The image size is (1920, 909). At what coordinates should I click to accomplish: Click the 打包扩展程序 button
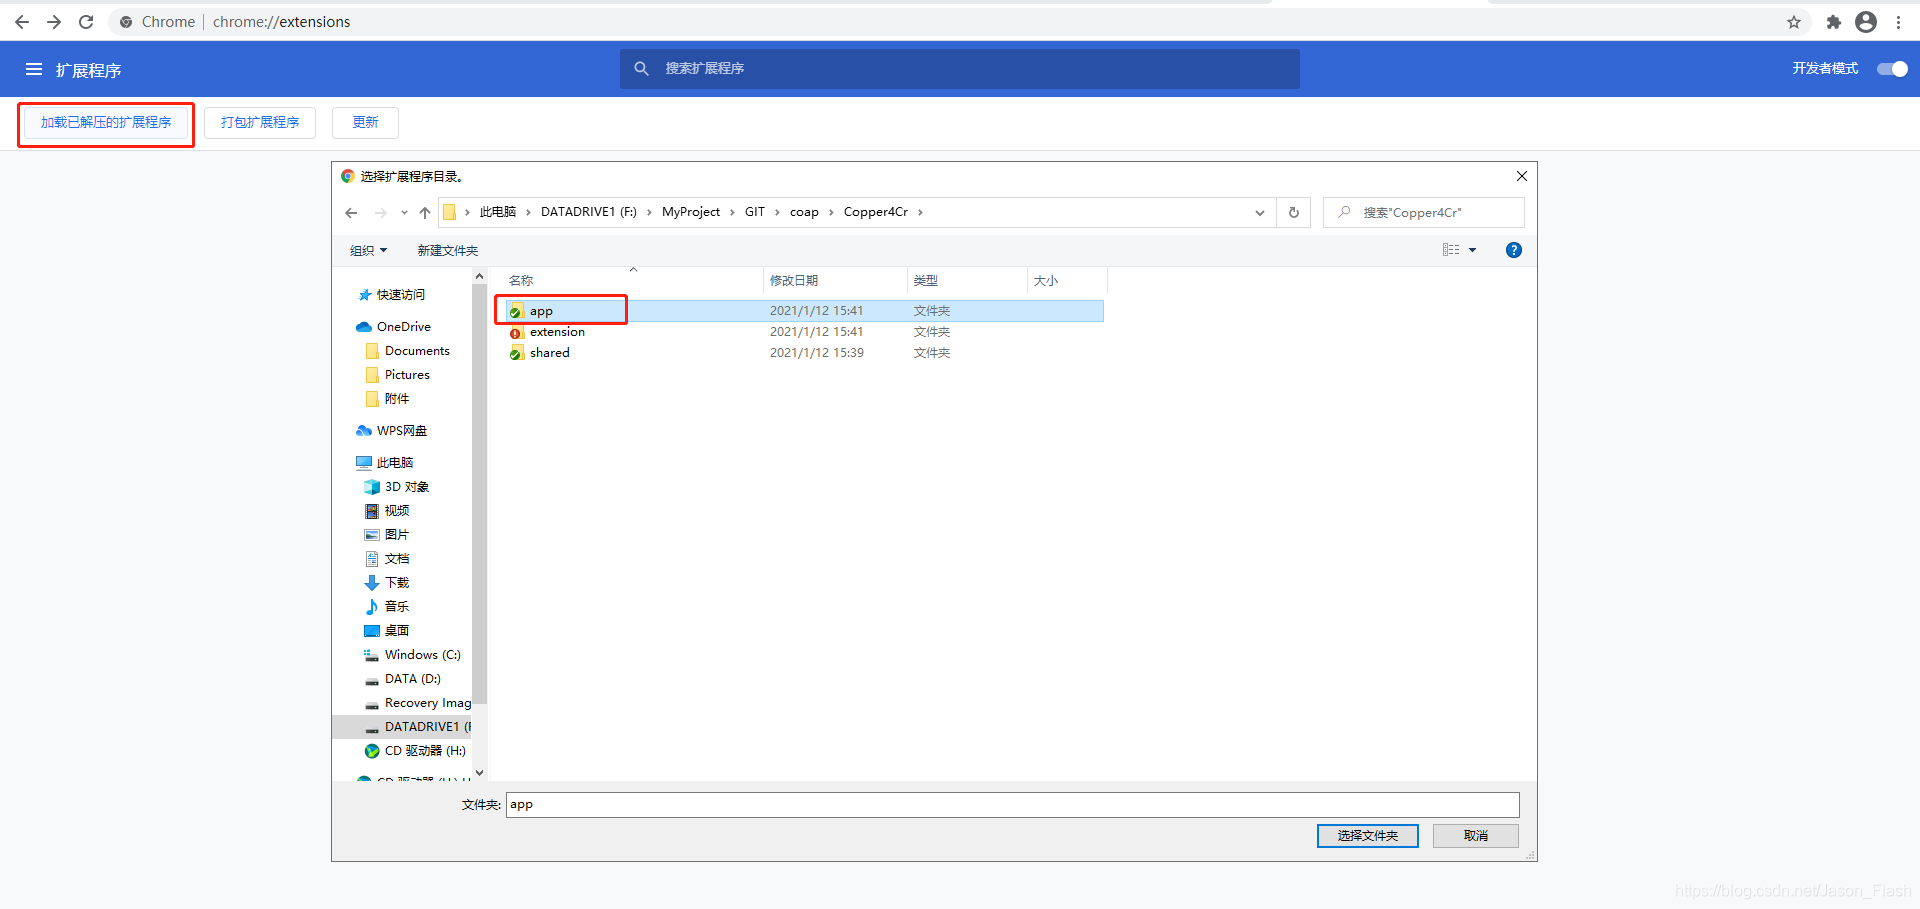point(260,122)
